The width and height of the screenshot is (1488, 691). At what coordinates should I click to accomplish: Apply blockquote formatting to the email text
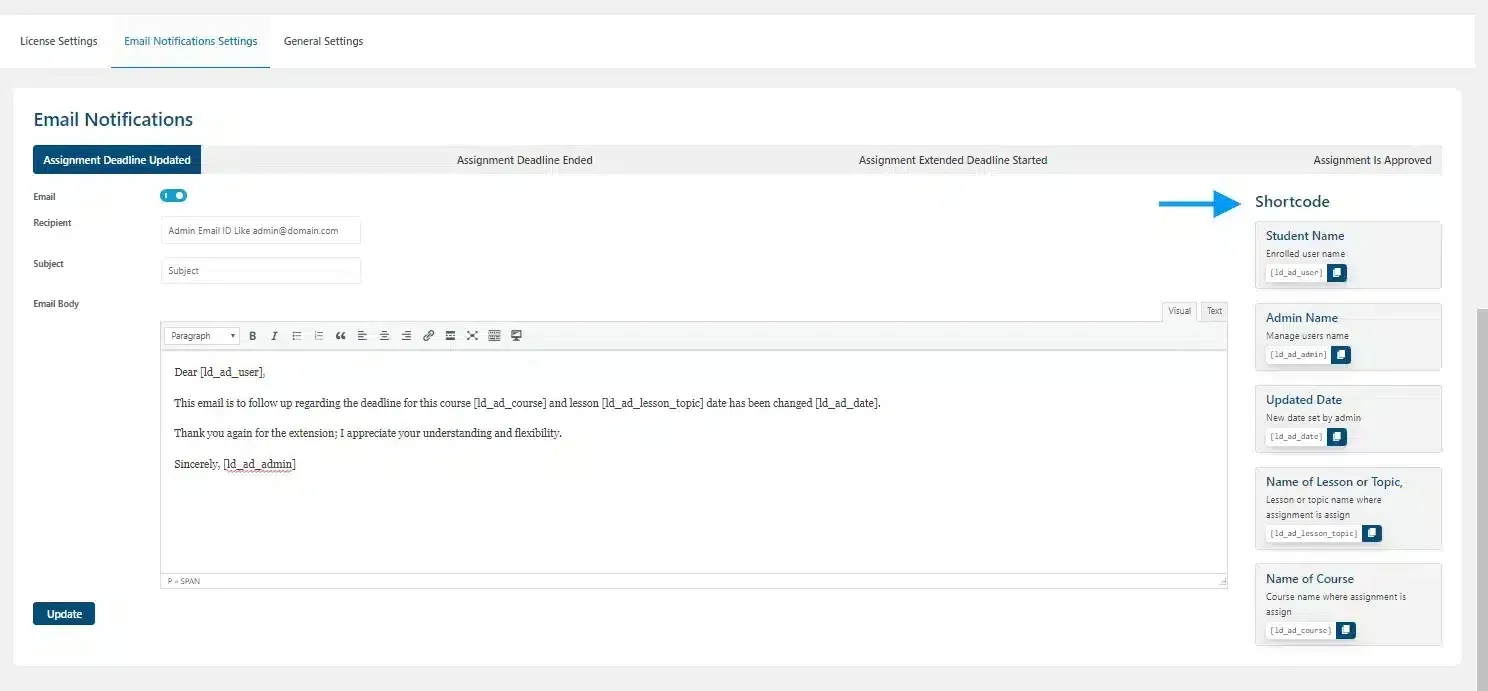[x=340, y=335]
